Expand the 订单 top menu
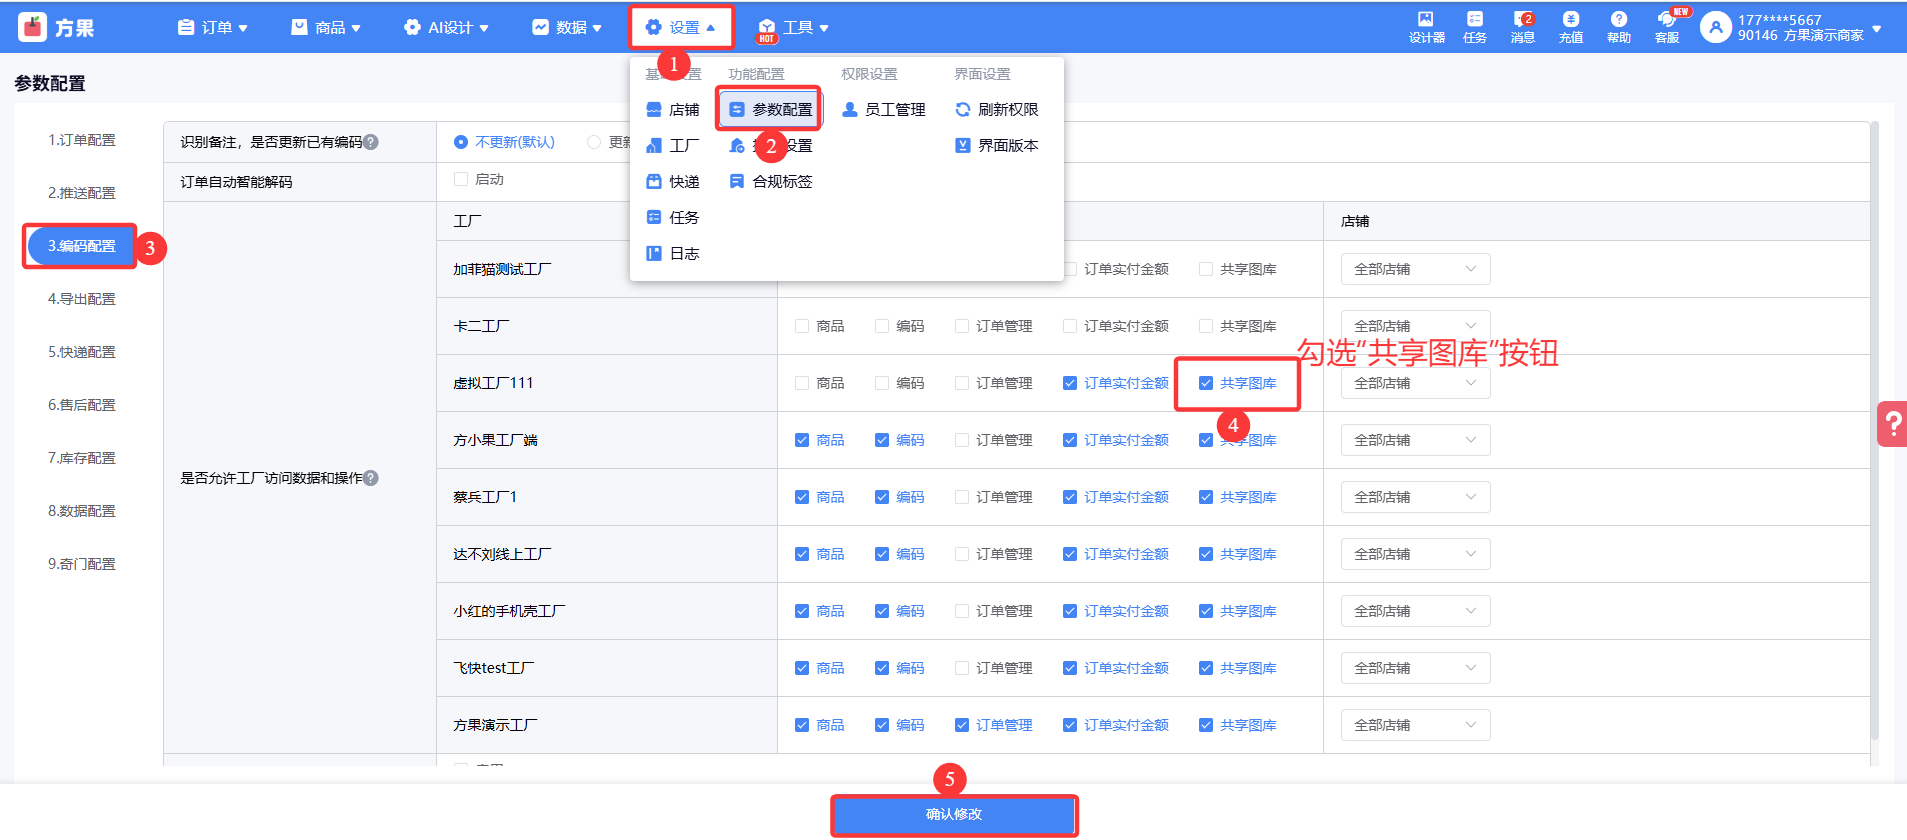 coord(213,28)
